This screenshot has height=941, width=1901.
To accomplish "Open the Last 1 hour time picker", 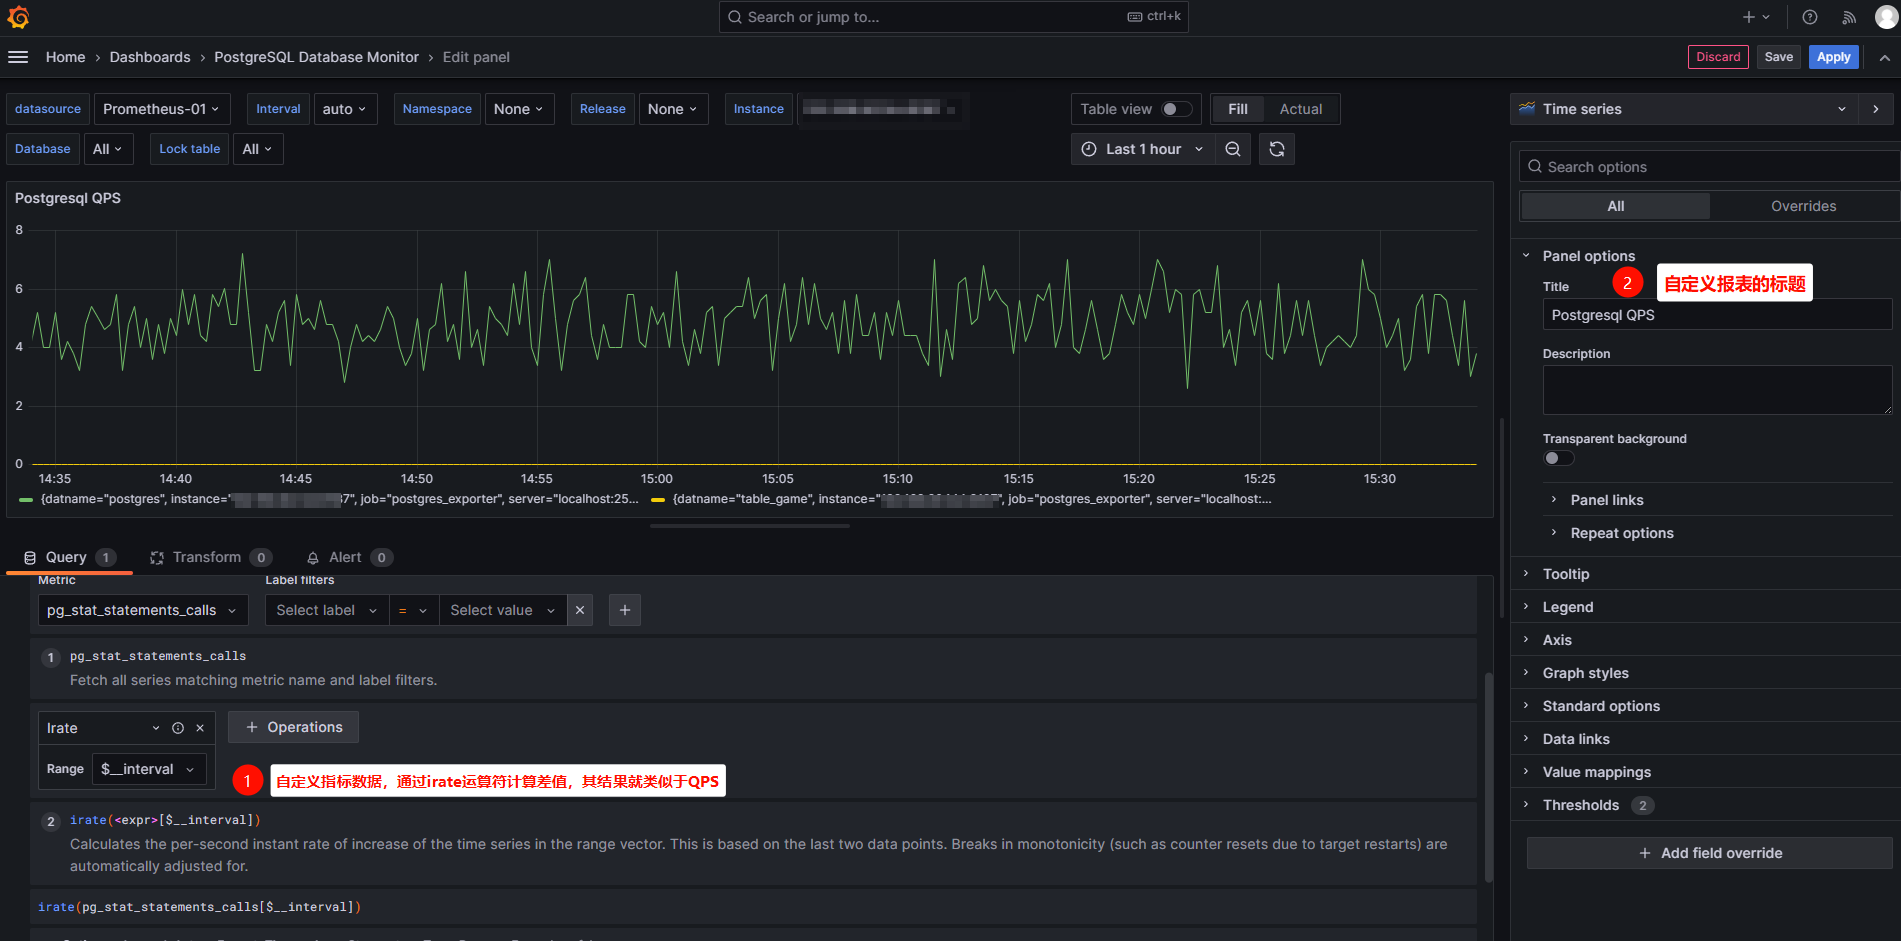I will [1143, 149].
